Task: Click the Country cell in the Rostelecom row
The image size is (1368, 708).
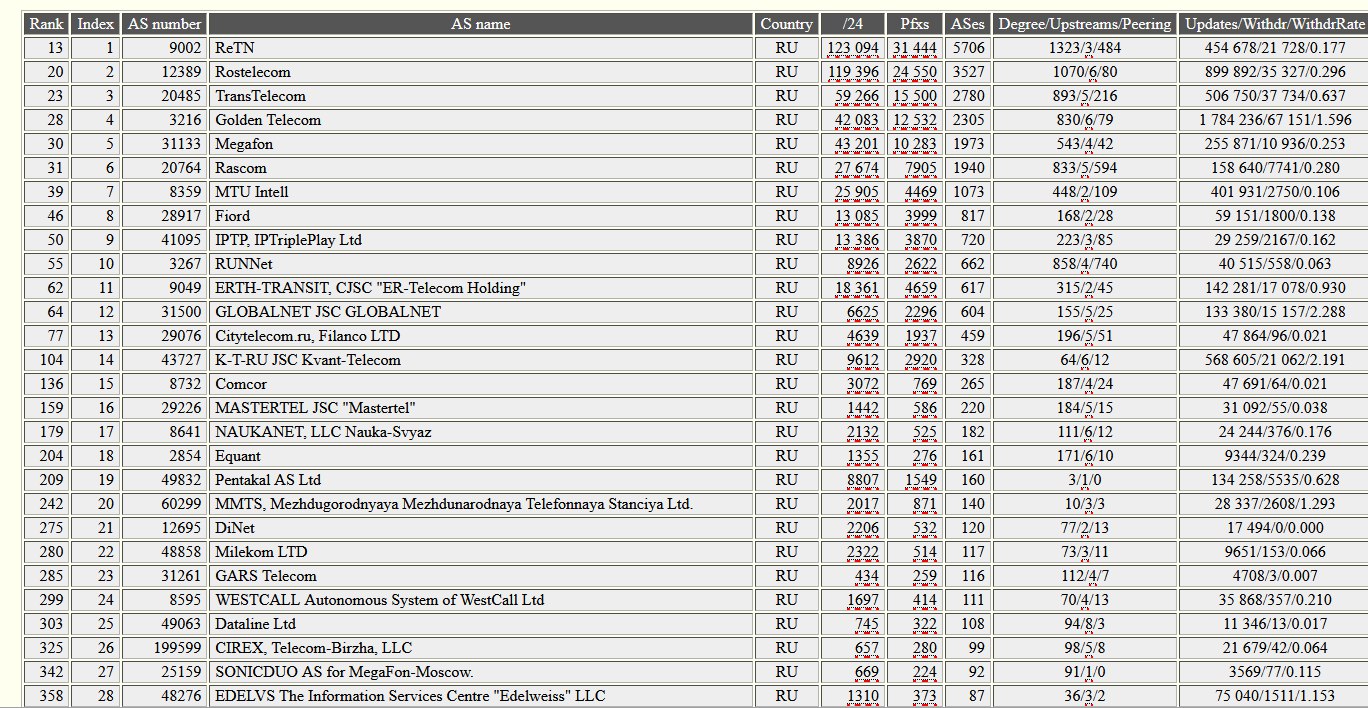Action: pyautogui.click(x=786, y=72)
